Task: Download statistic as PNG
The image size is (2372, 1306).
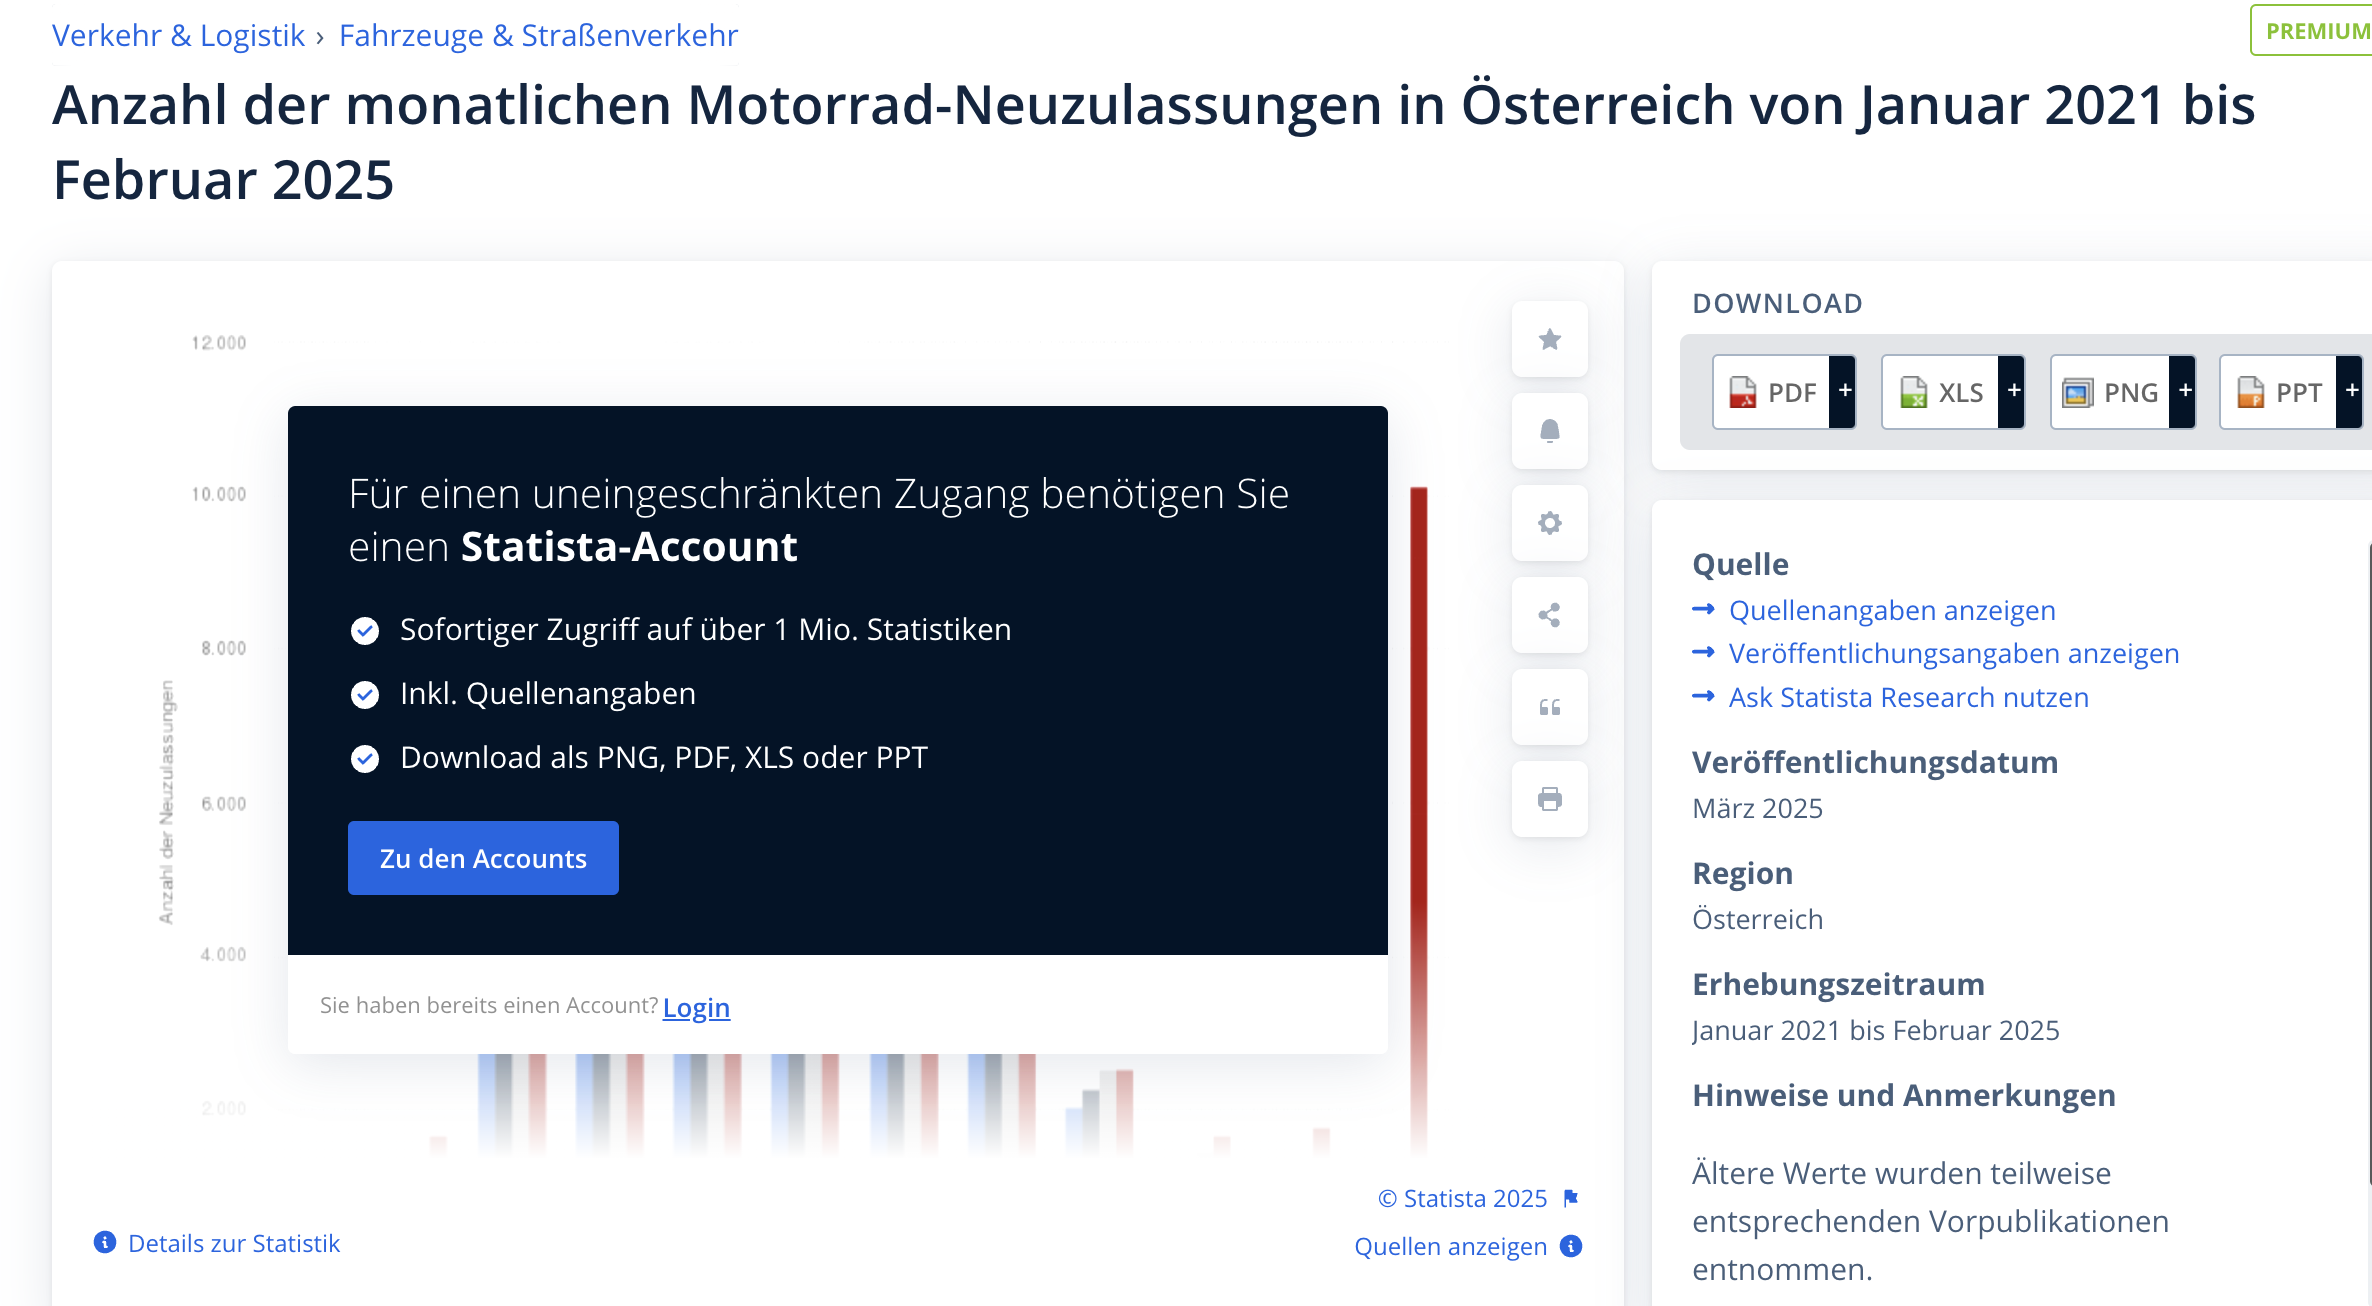Action: pyautogui.click(x=2110, y=392)
